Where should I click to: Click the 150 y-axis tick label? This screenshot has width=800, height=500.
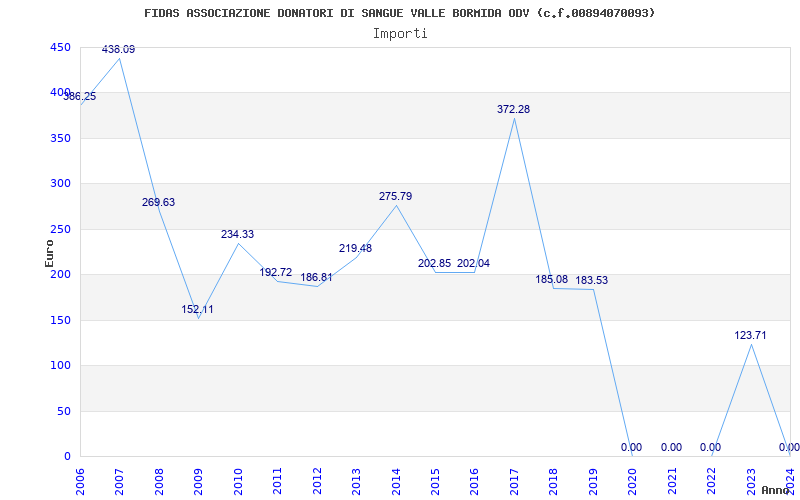point(60,320)
